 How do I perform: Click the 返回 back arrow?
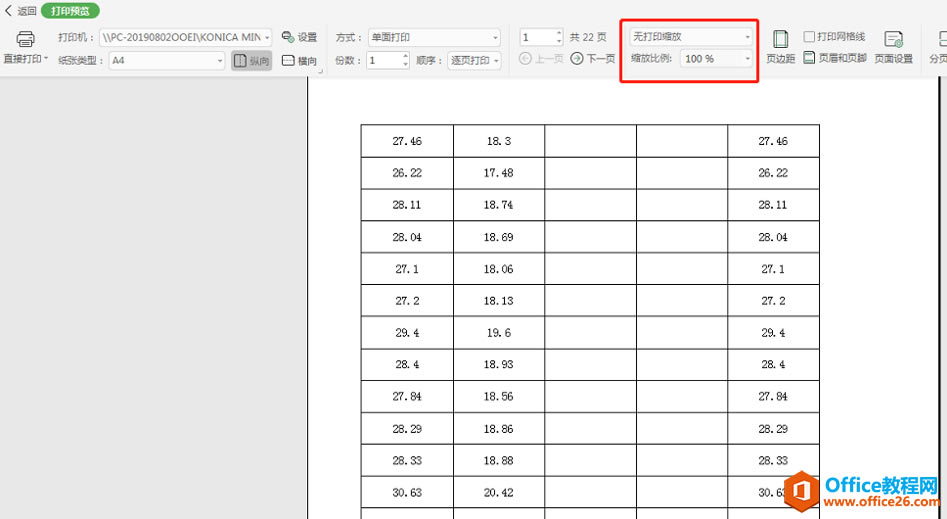click(x=8, y=11)
